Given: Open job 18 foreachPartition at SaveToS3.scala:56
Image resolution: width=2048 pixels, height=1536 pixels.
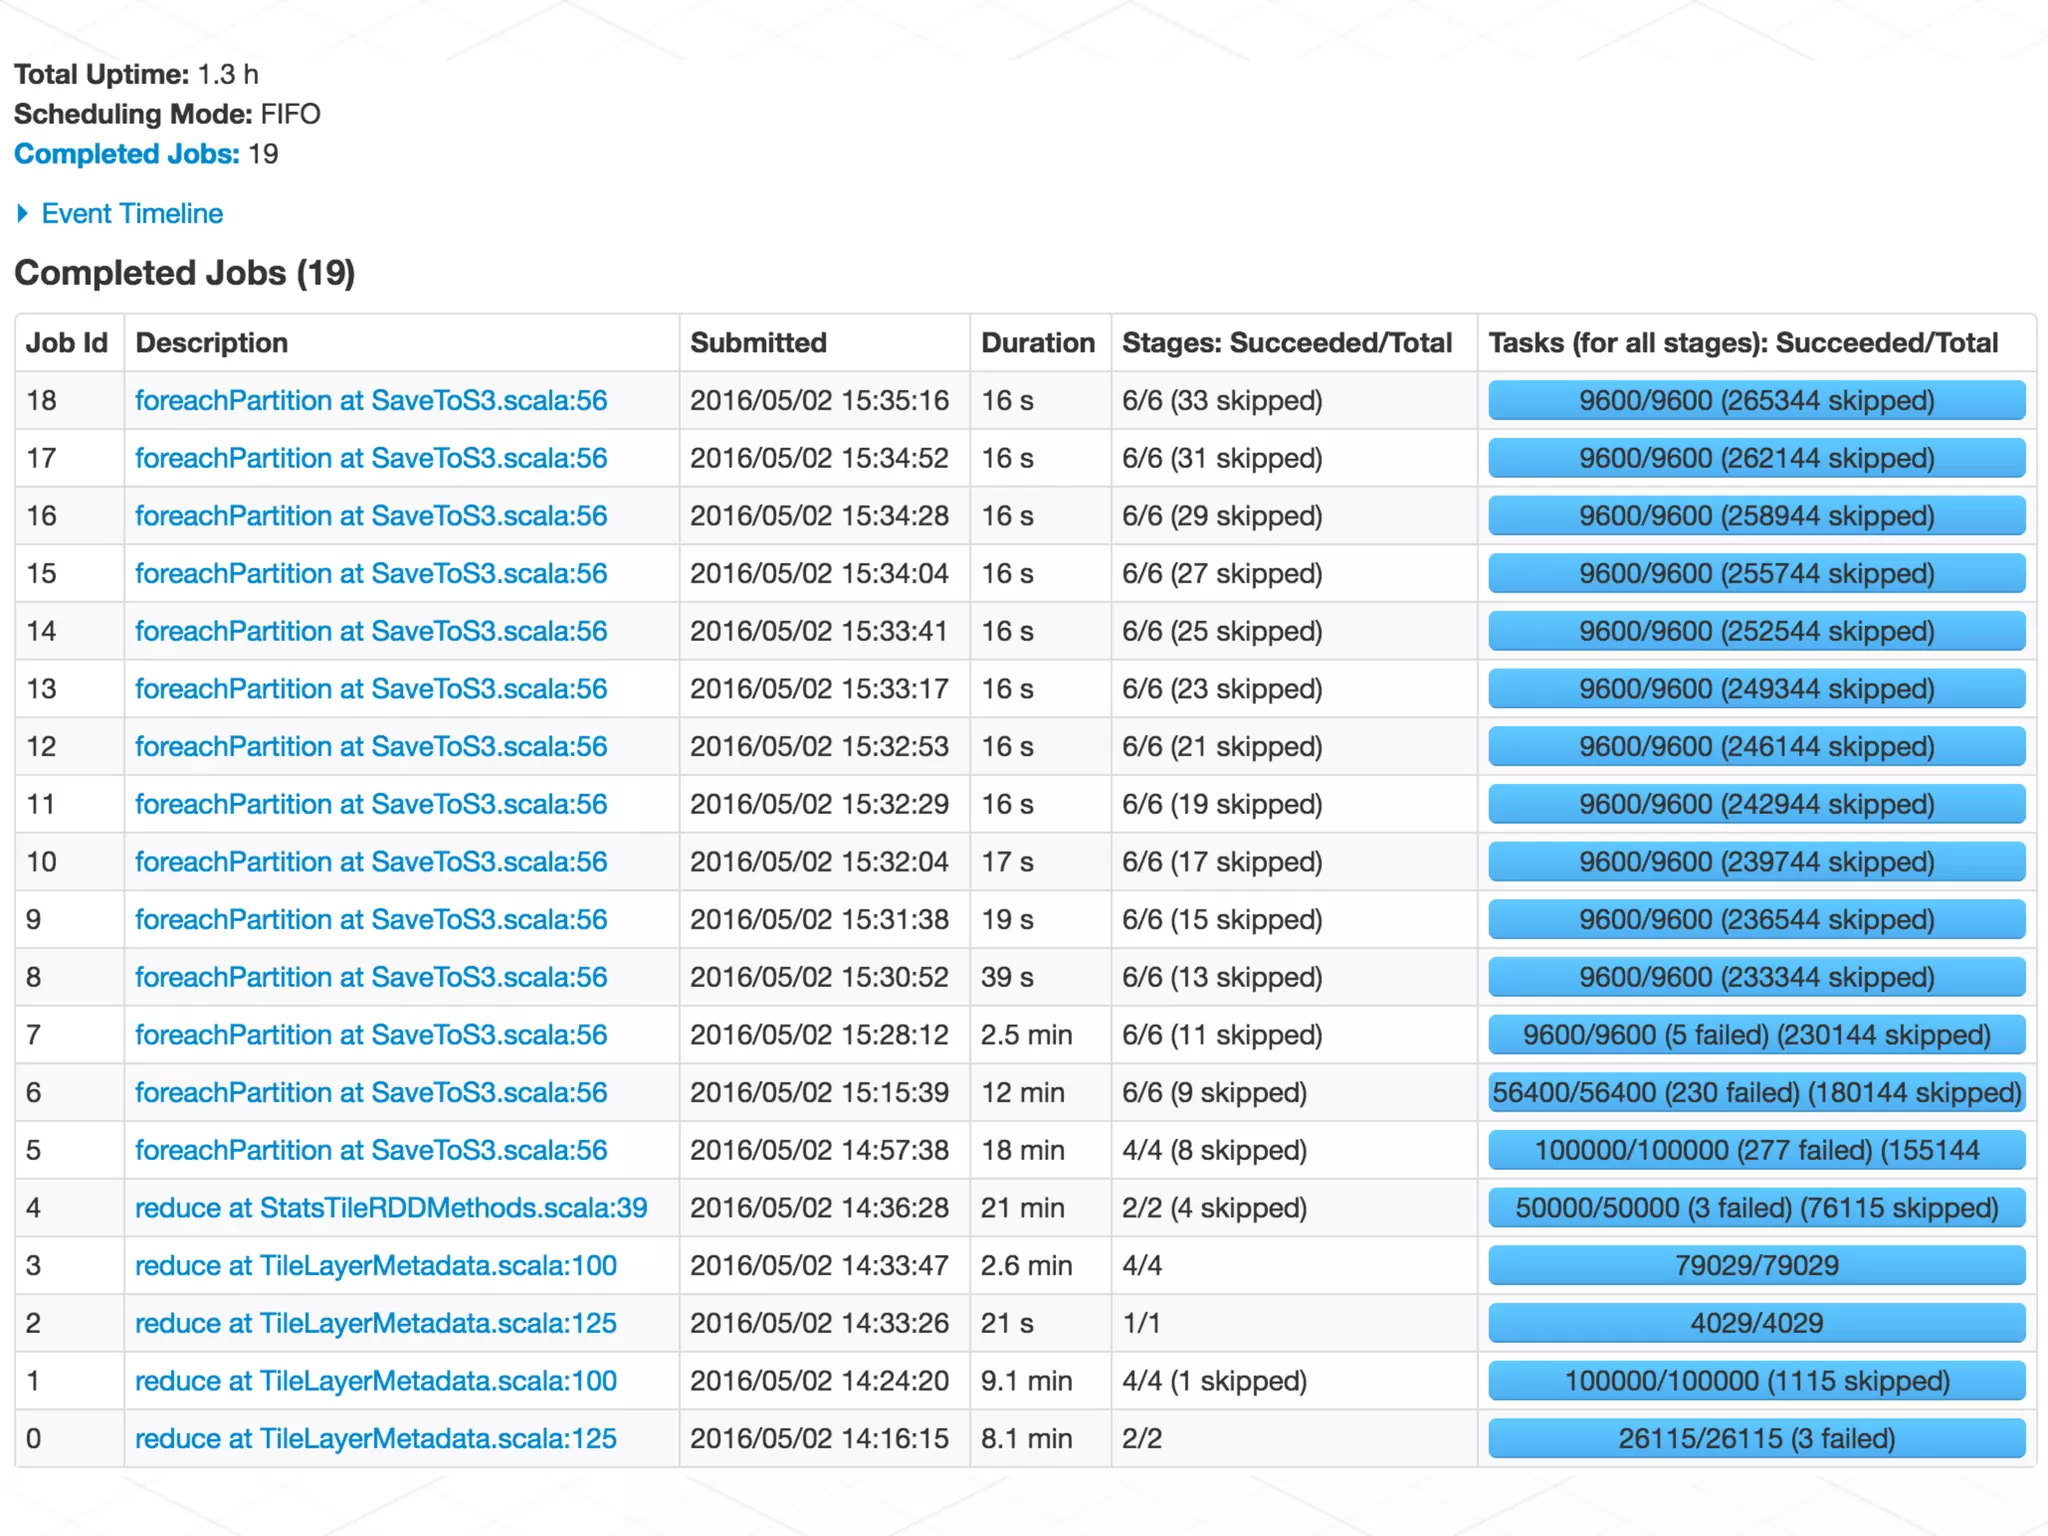Looking at the screenshot, I should [371, 401].
